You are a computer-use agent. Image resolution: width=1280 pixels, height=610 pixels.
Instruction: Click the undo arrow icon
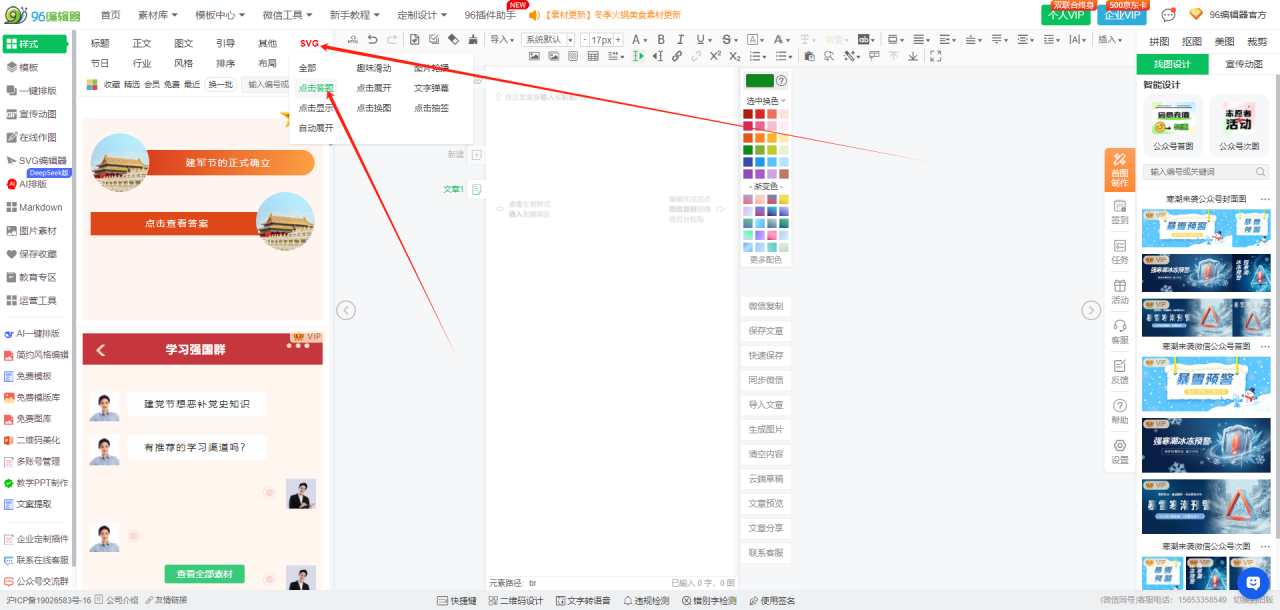(373, 39)
